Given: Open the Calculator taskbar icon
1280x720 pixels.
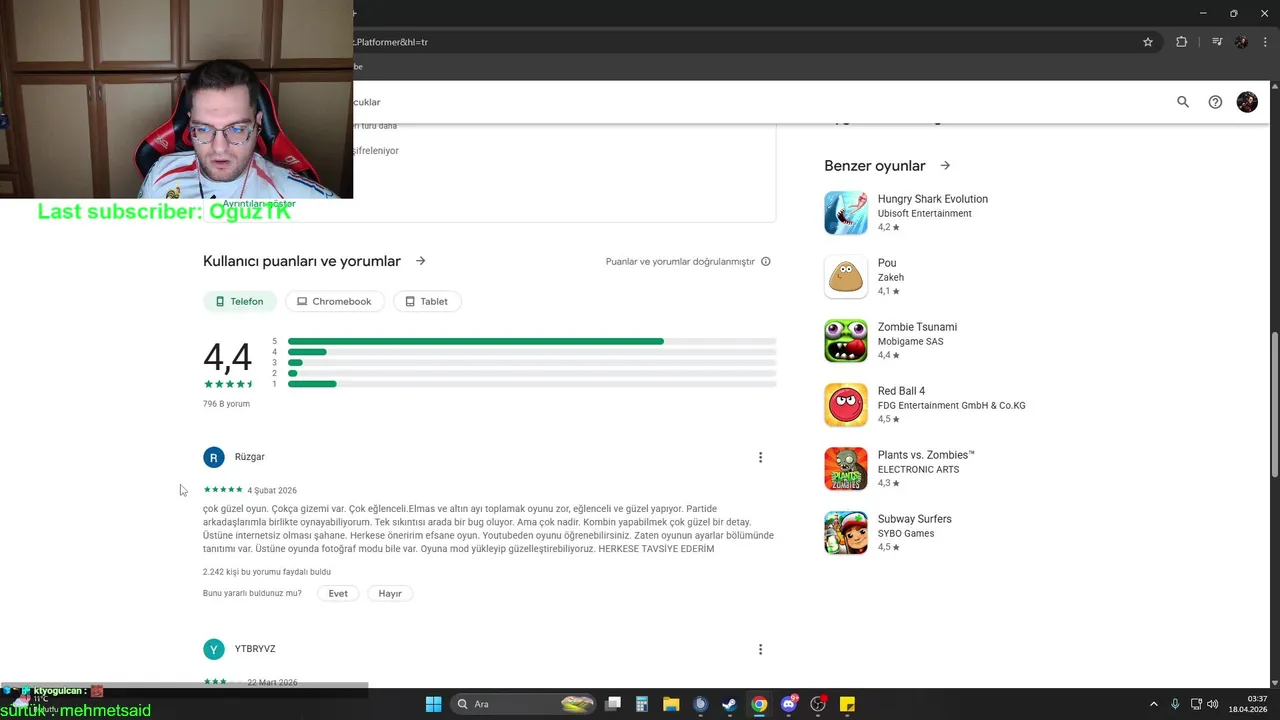Looking at the screenshot, I should coord(642,704).
